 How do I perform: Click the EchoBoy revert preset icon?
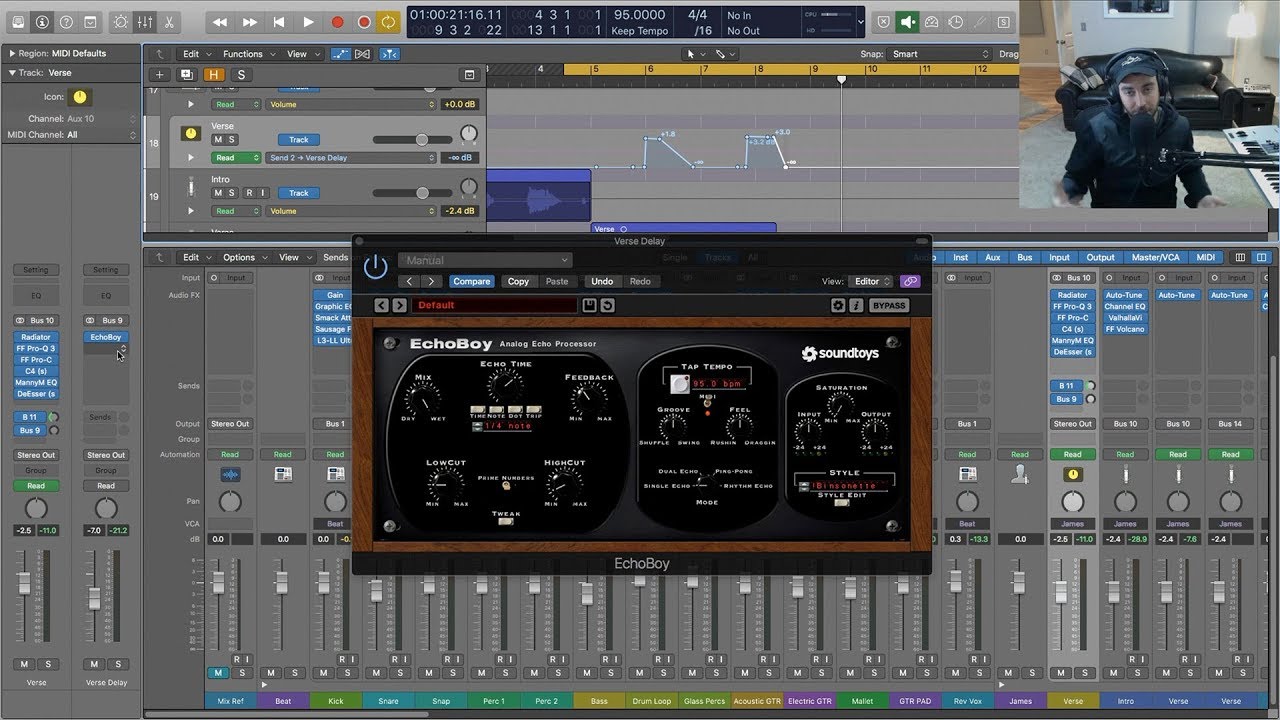point(607,305)
